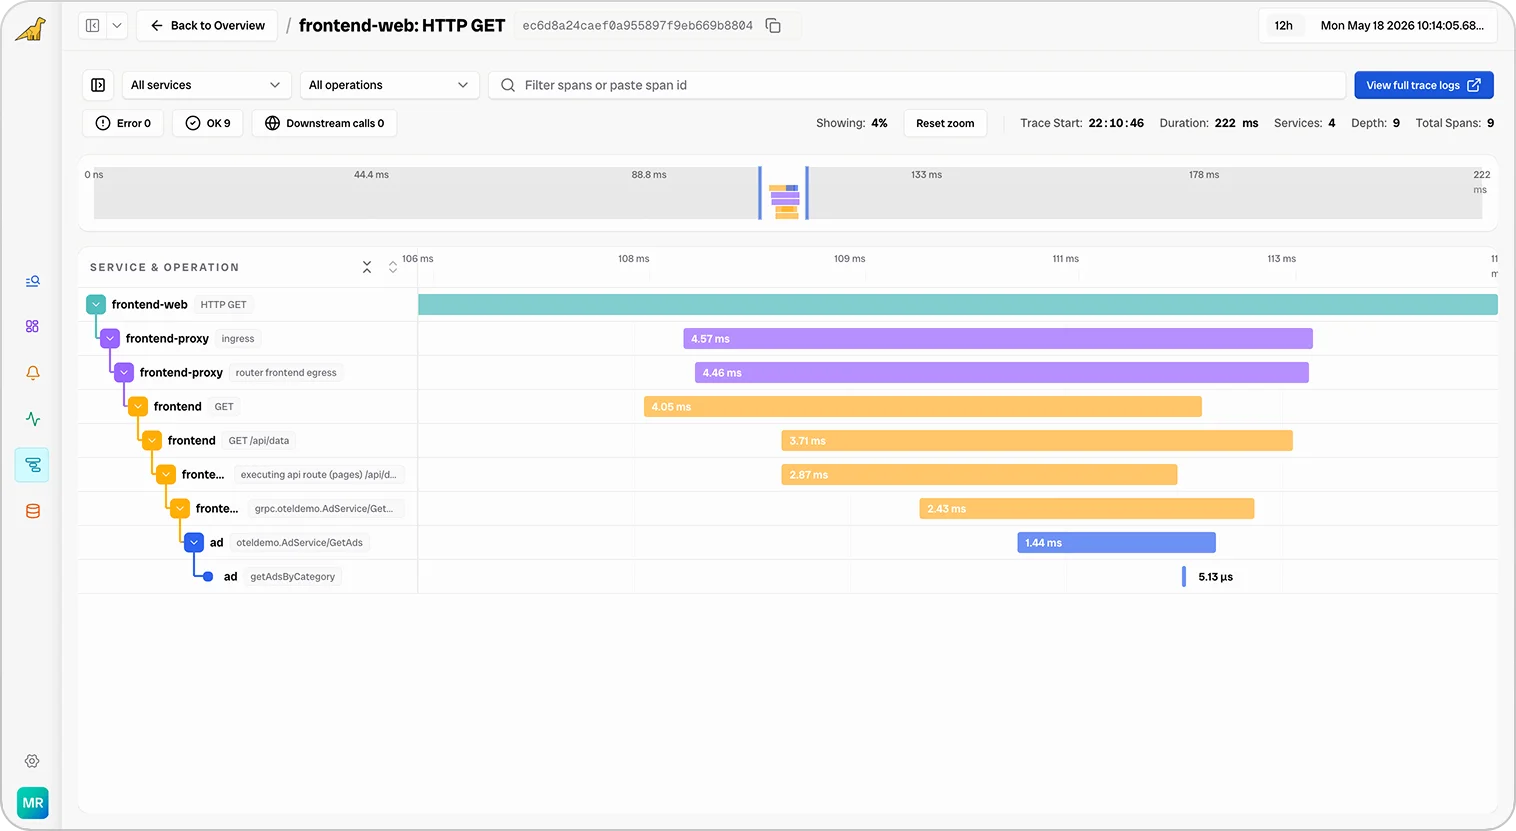Collapse the grpc.oteldemo.AdService span
The height and width of the screenshot is (831, 1516).
[x=180, y=508]
